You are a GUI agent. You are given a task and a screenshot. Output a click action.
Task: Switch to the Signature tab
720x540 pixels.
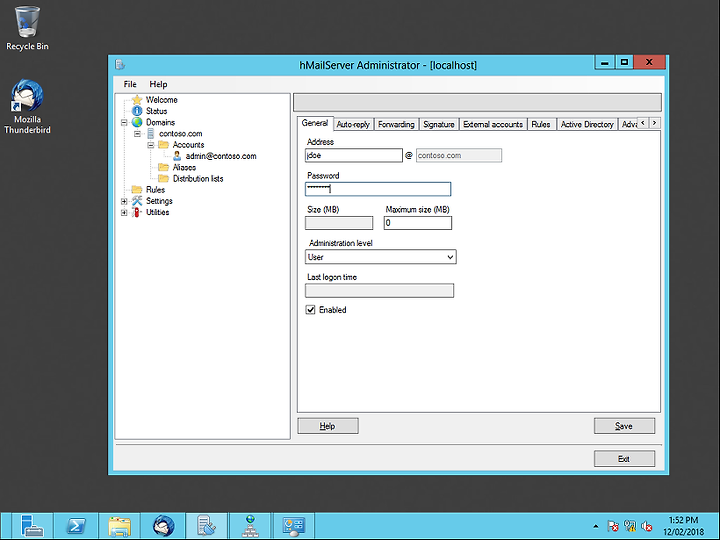pos(439,124)
